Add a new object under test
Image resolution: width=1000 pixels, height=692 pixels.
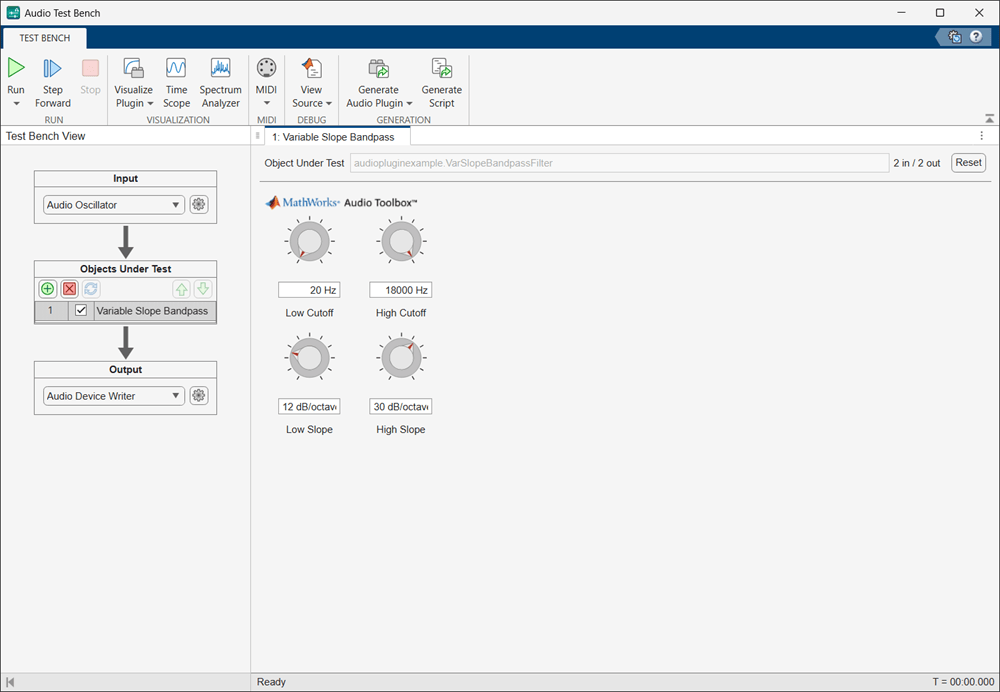[x=47, y=289]
